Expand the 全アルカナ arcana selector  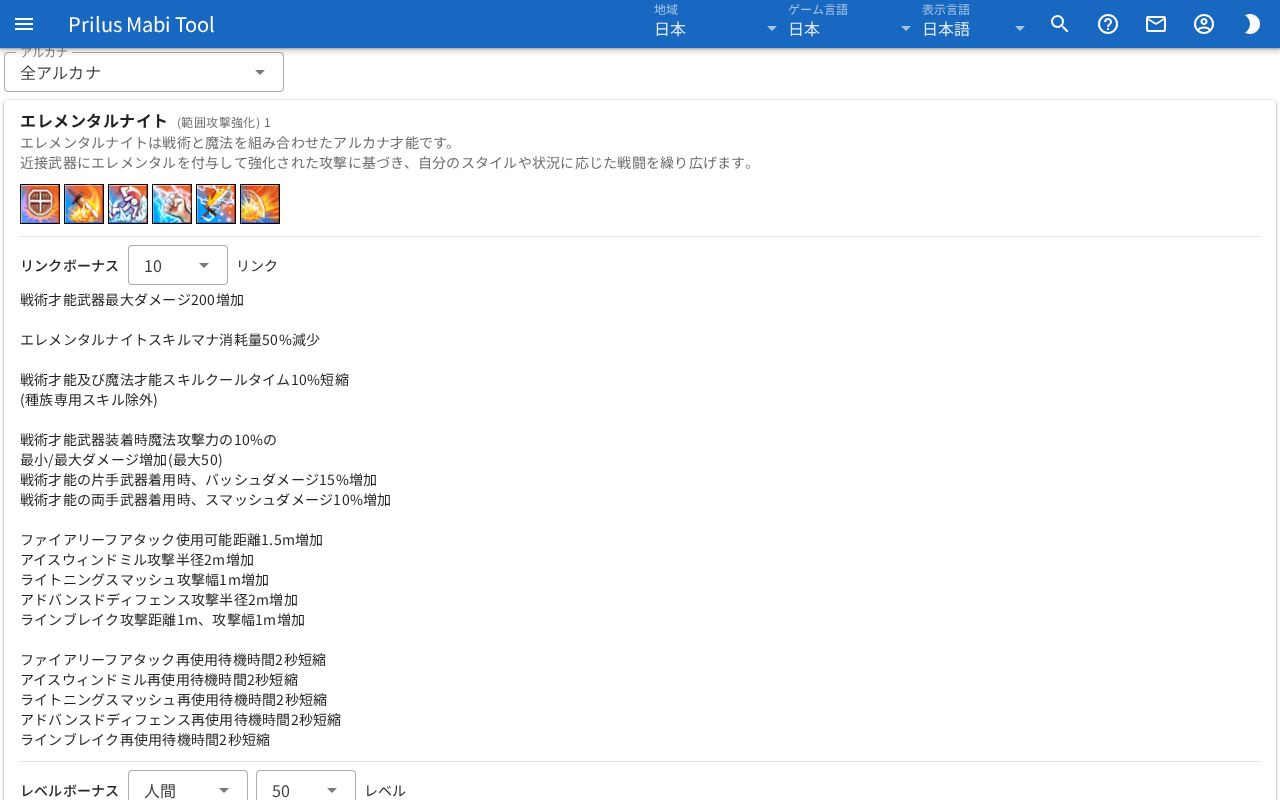point(144,72)
